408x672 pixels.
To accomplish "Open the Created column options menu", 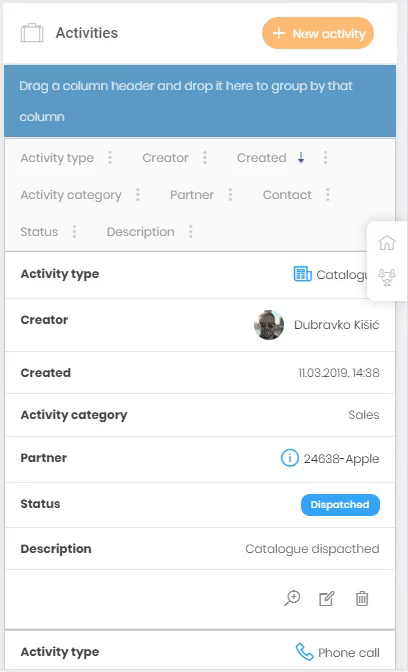I will pos(326,158).
